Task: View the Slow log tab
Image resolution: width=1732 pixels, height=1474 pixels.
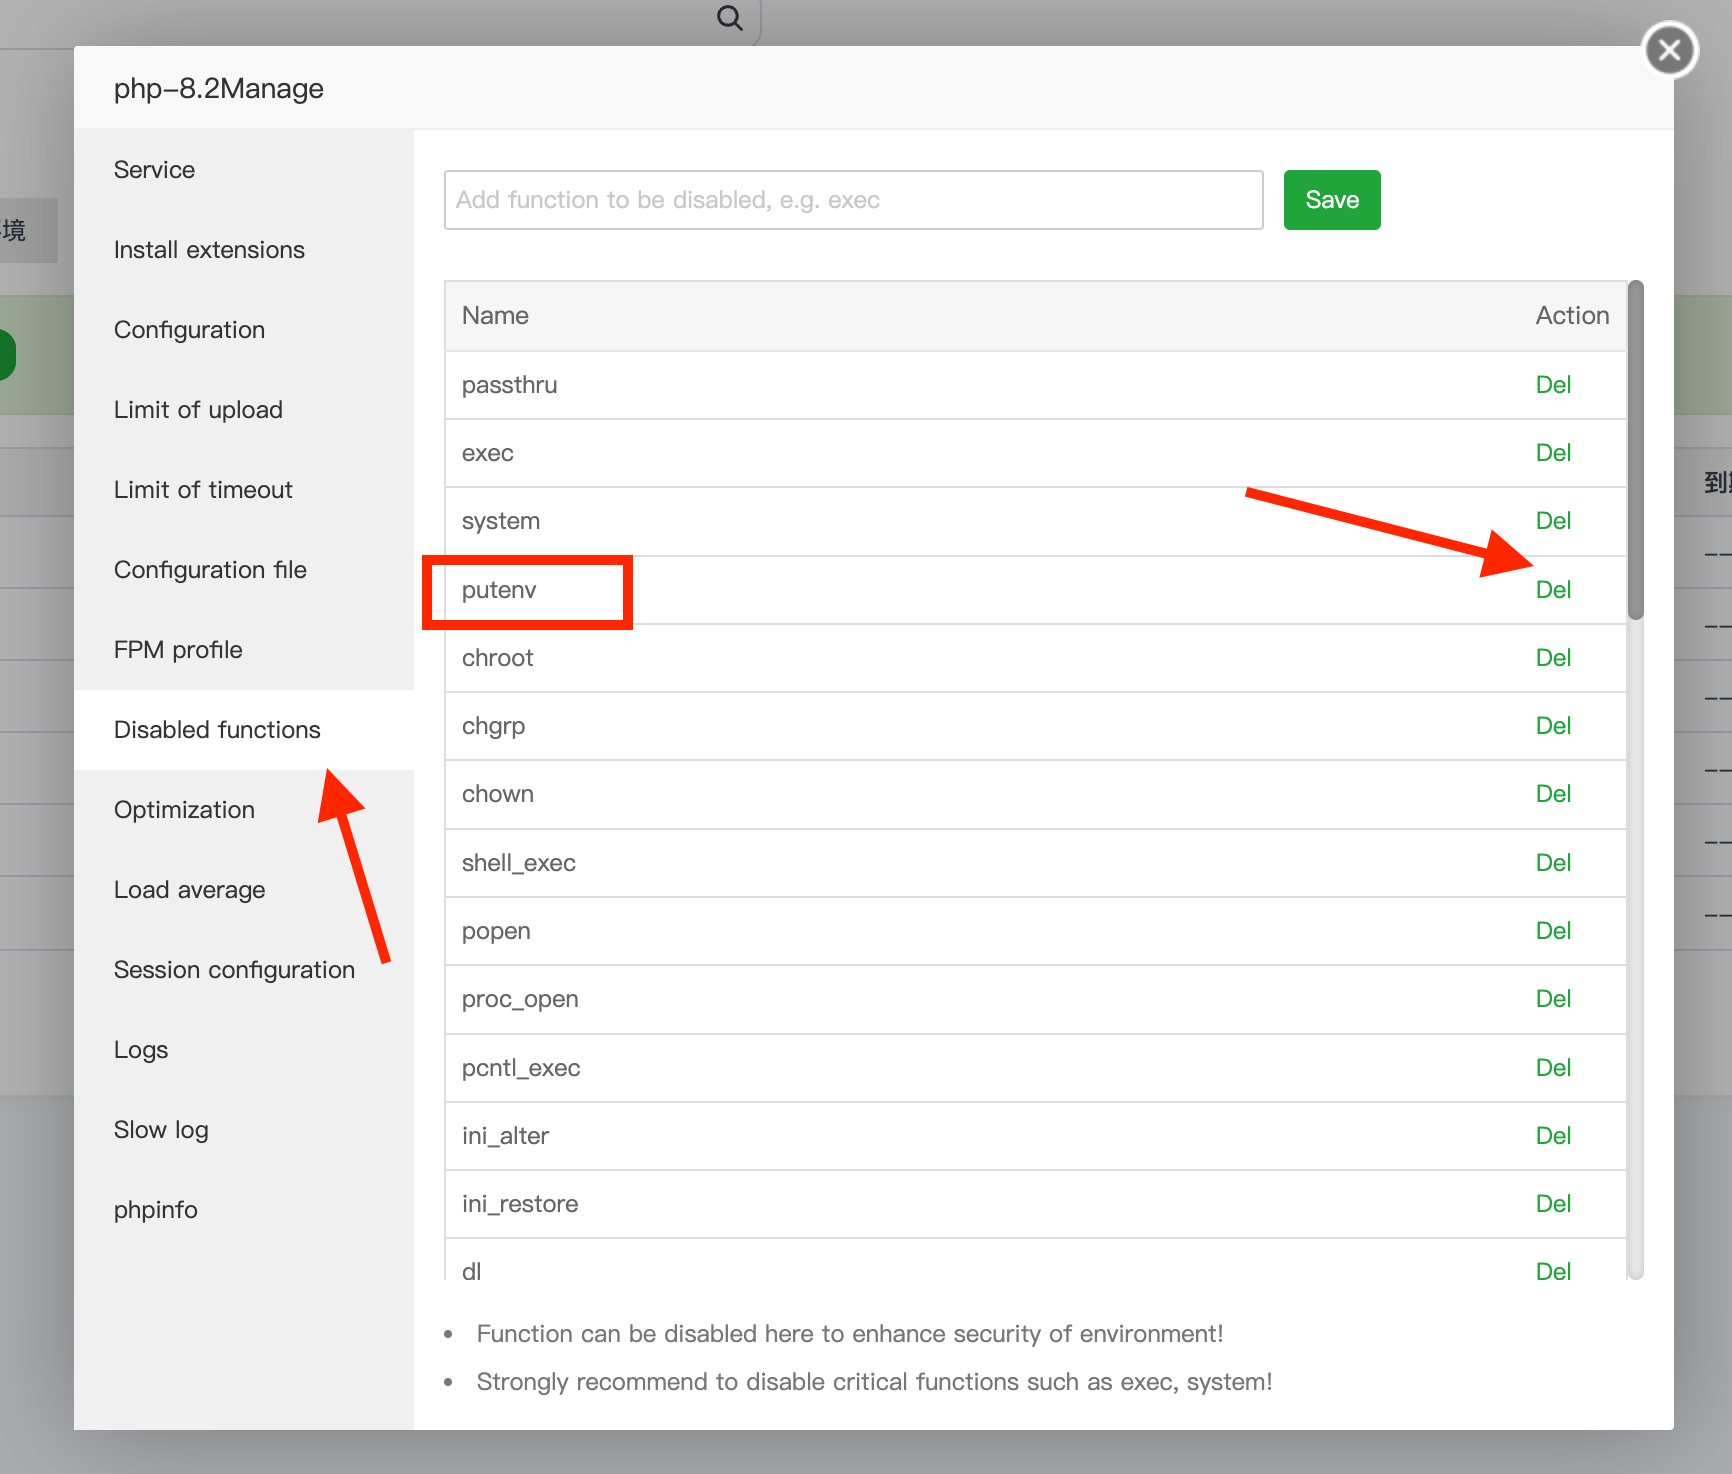Action: tap(161, 1130)
